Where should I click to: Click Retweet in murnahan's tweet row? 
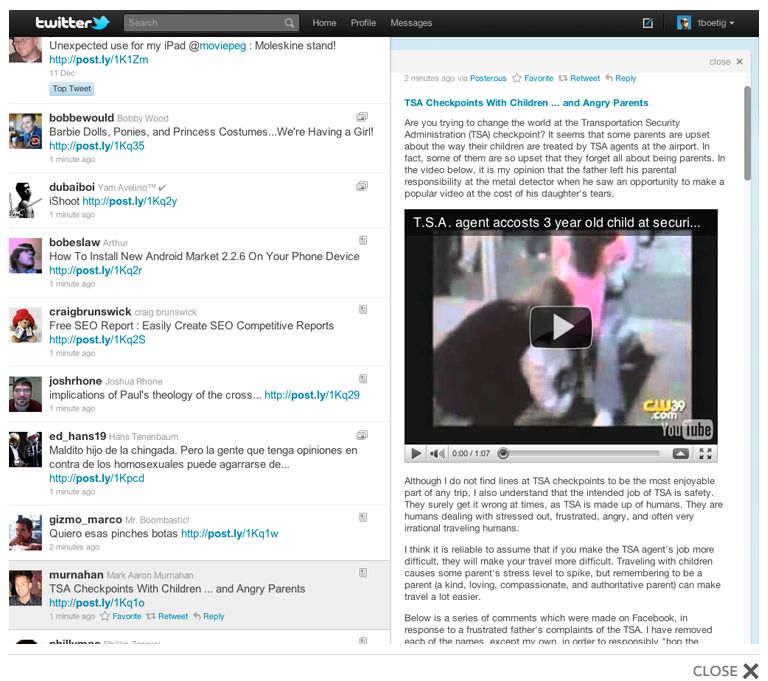coord(172,616)
